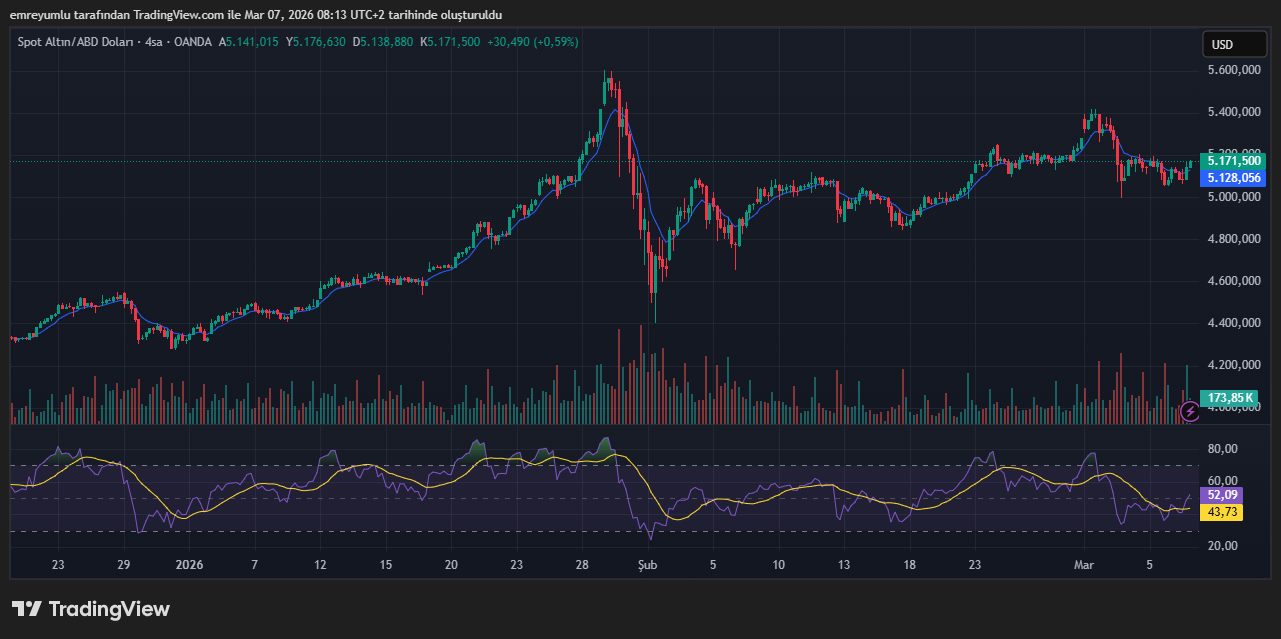Image resolution: width=1281 pixels, height=639 pixels.
Task: Click the TradingView logo at bottom left
Action: 91,609
